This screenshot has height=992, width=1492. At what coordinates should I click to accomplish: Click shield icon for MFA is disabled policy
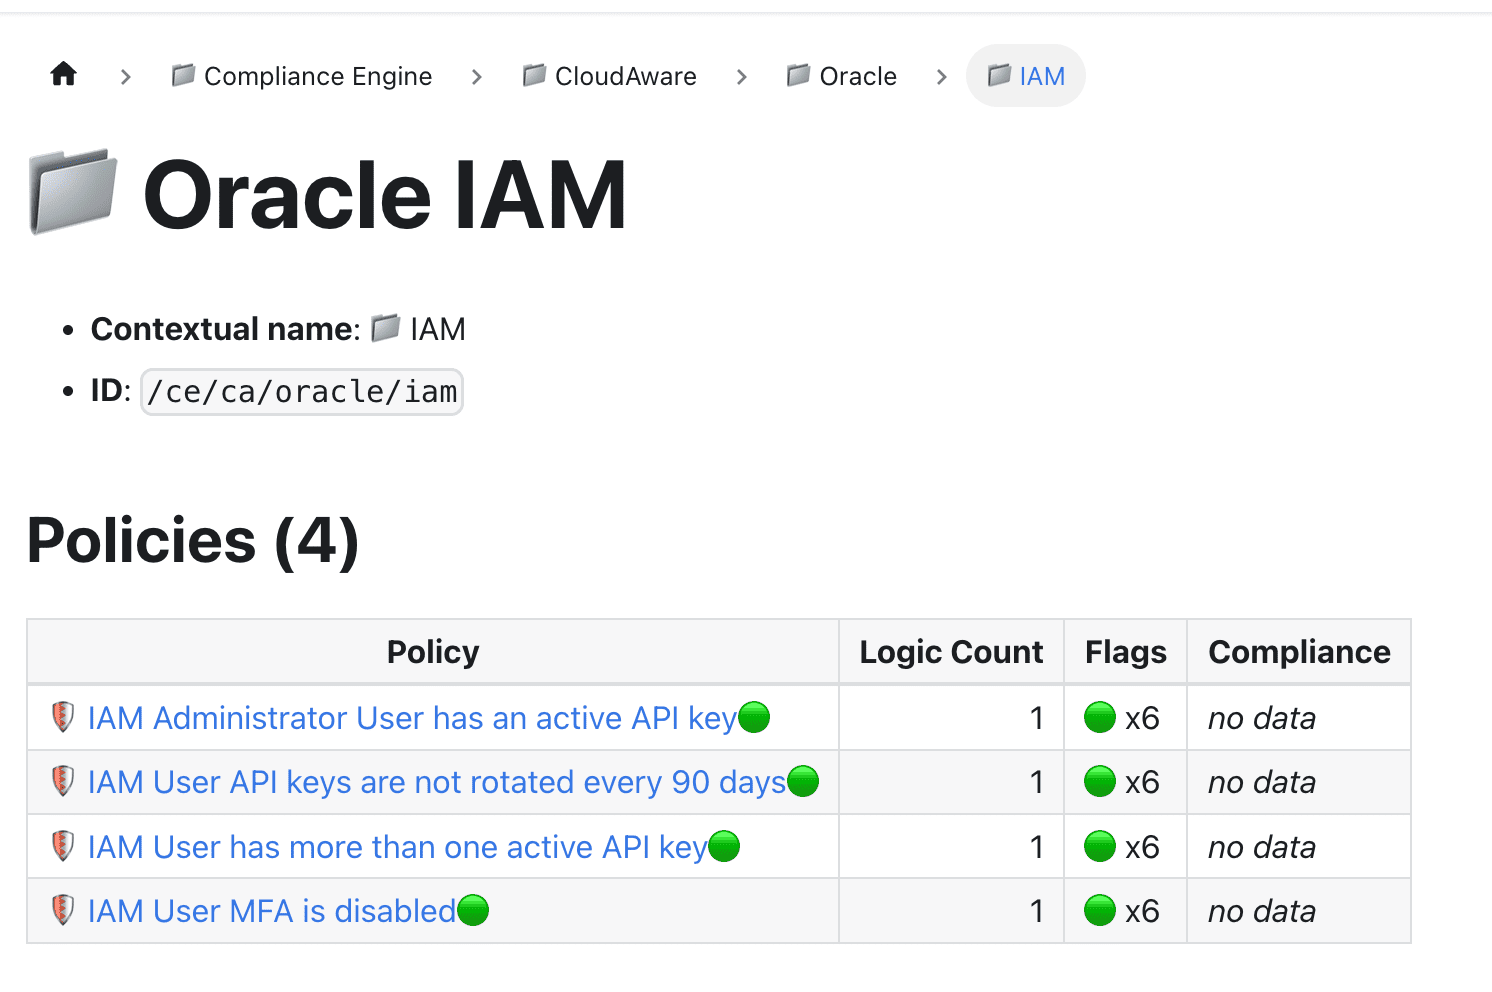63,910
